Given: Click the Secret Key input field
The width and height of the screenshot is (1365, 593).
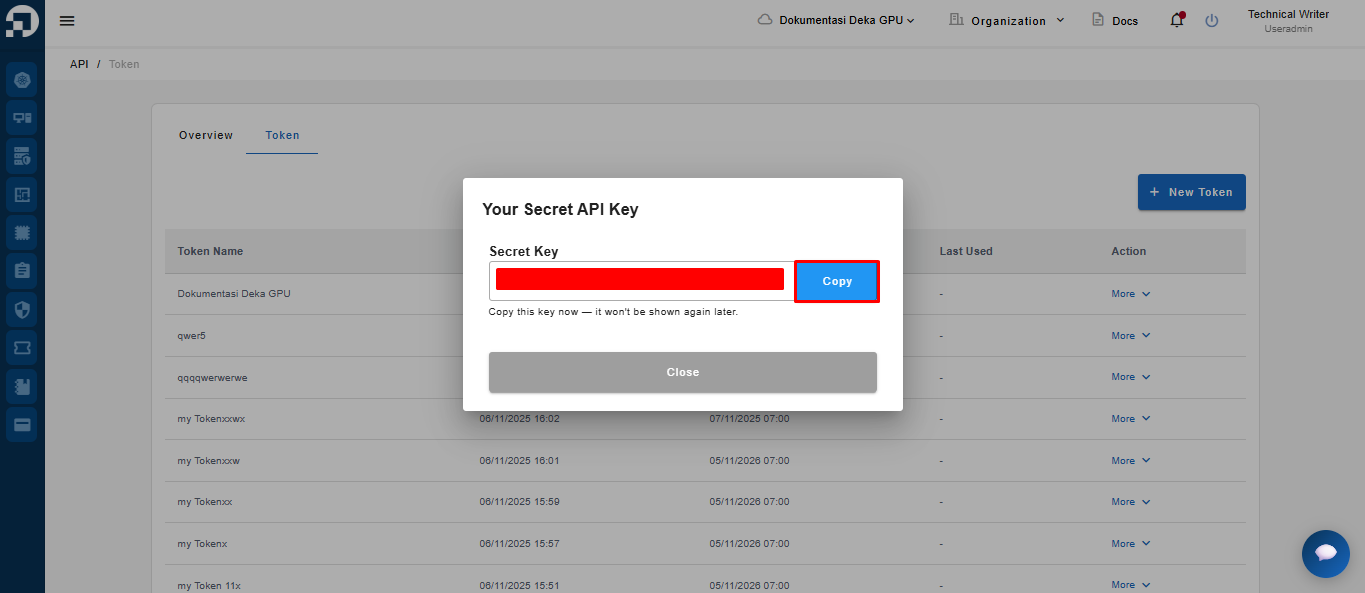Looking at the screenshot, I should (641, 281).
